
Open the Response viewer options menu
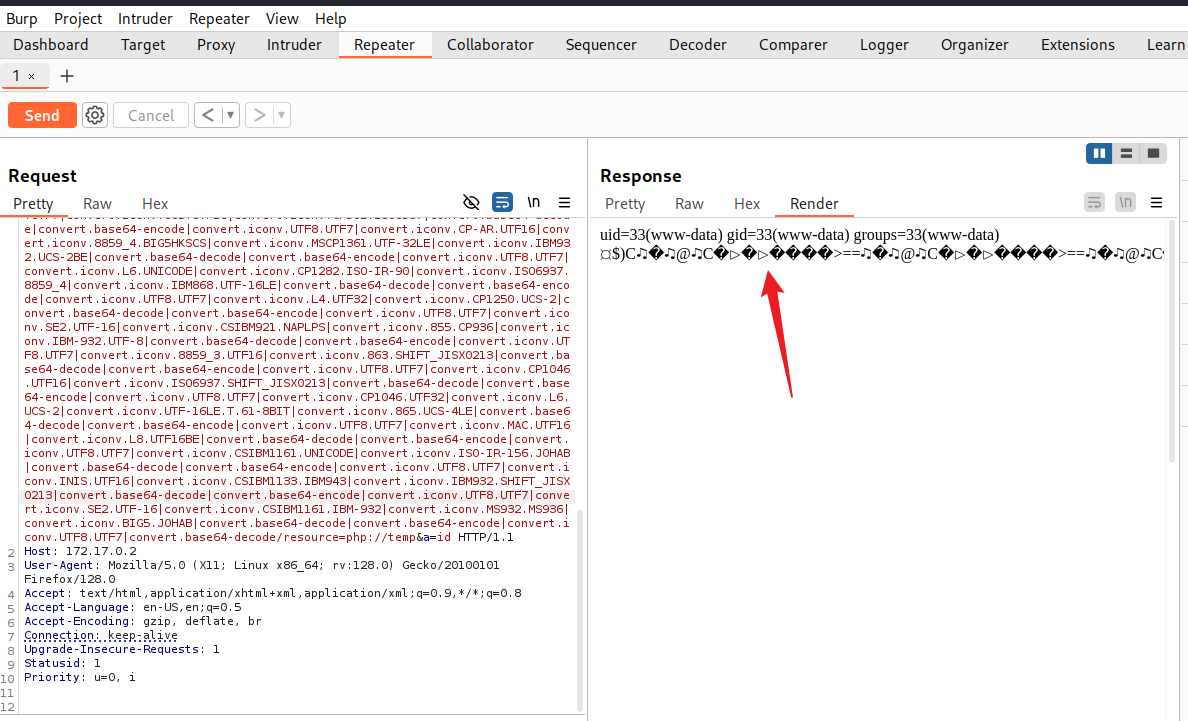[1156, 202]
